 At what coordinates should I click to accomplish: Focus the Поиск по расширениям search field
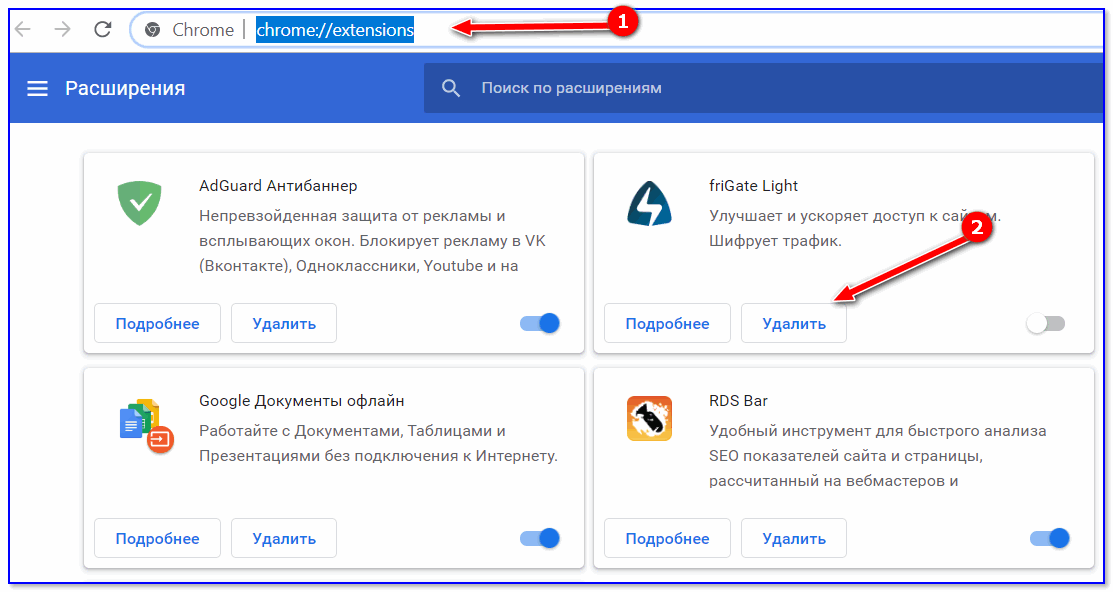(x=763, y=88)
